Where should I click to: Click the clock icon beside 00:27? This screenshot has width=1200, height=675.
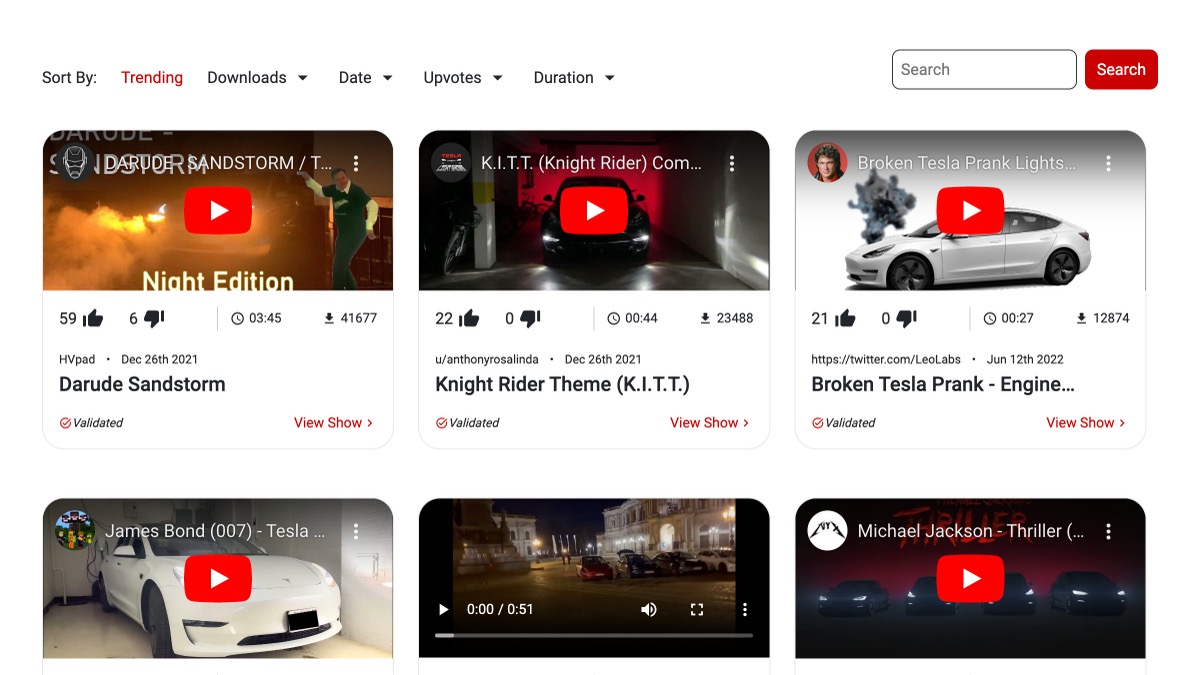[989, 318]
